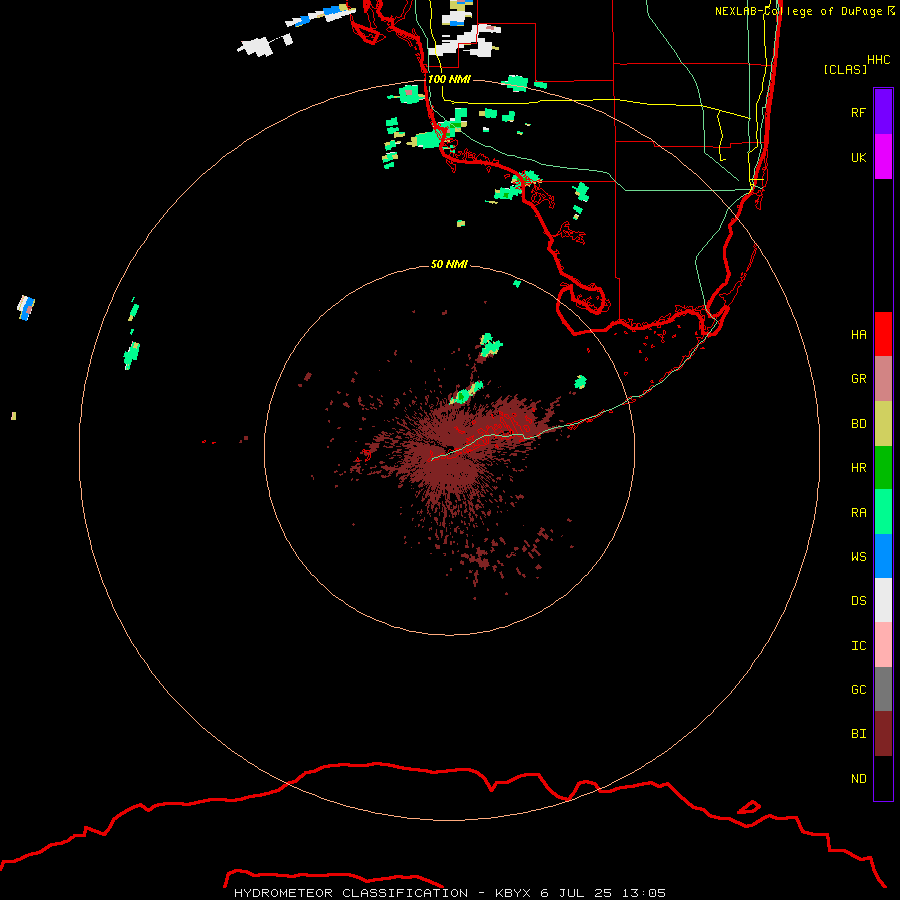This screenshot has height=900, width=900.
Task: Click the Hydrometeor Classification KBYX title
Action: tap(449, 893)
